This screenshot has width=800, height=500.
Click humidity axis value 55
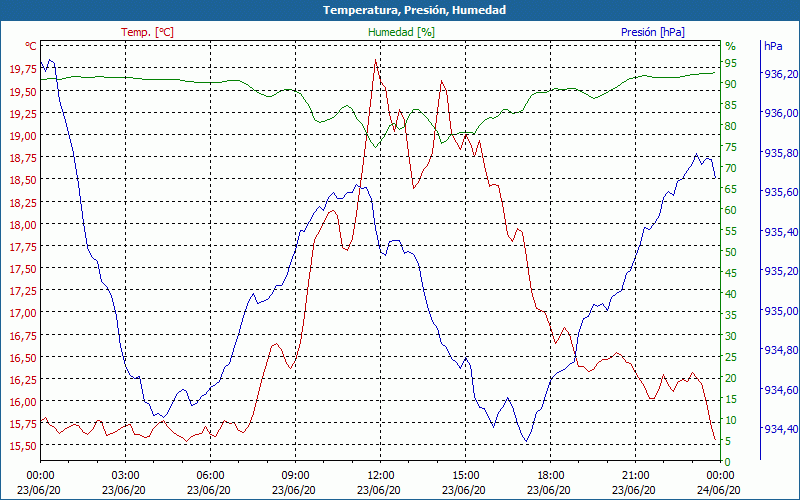731,231
